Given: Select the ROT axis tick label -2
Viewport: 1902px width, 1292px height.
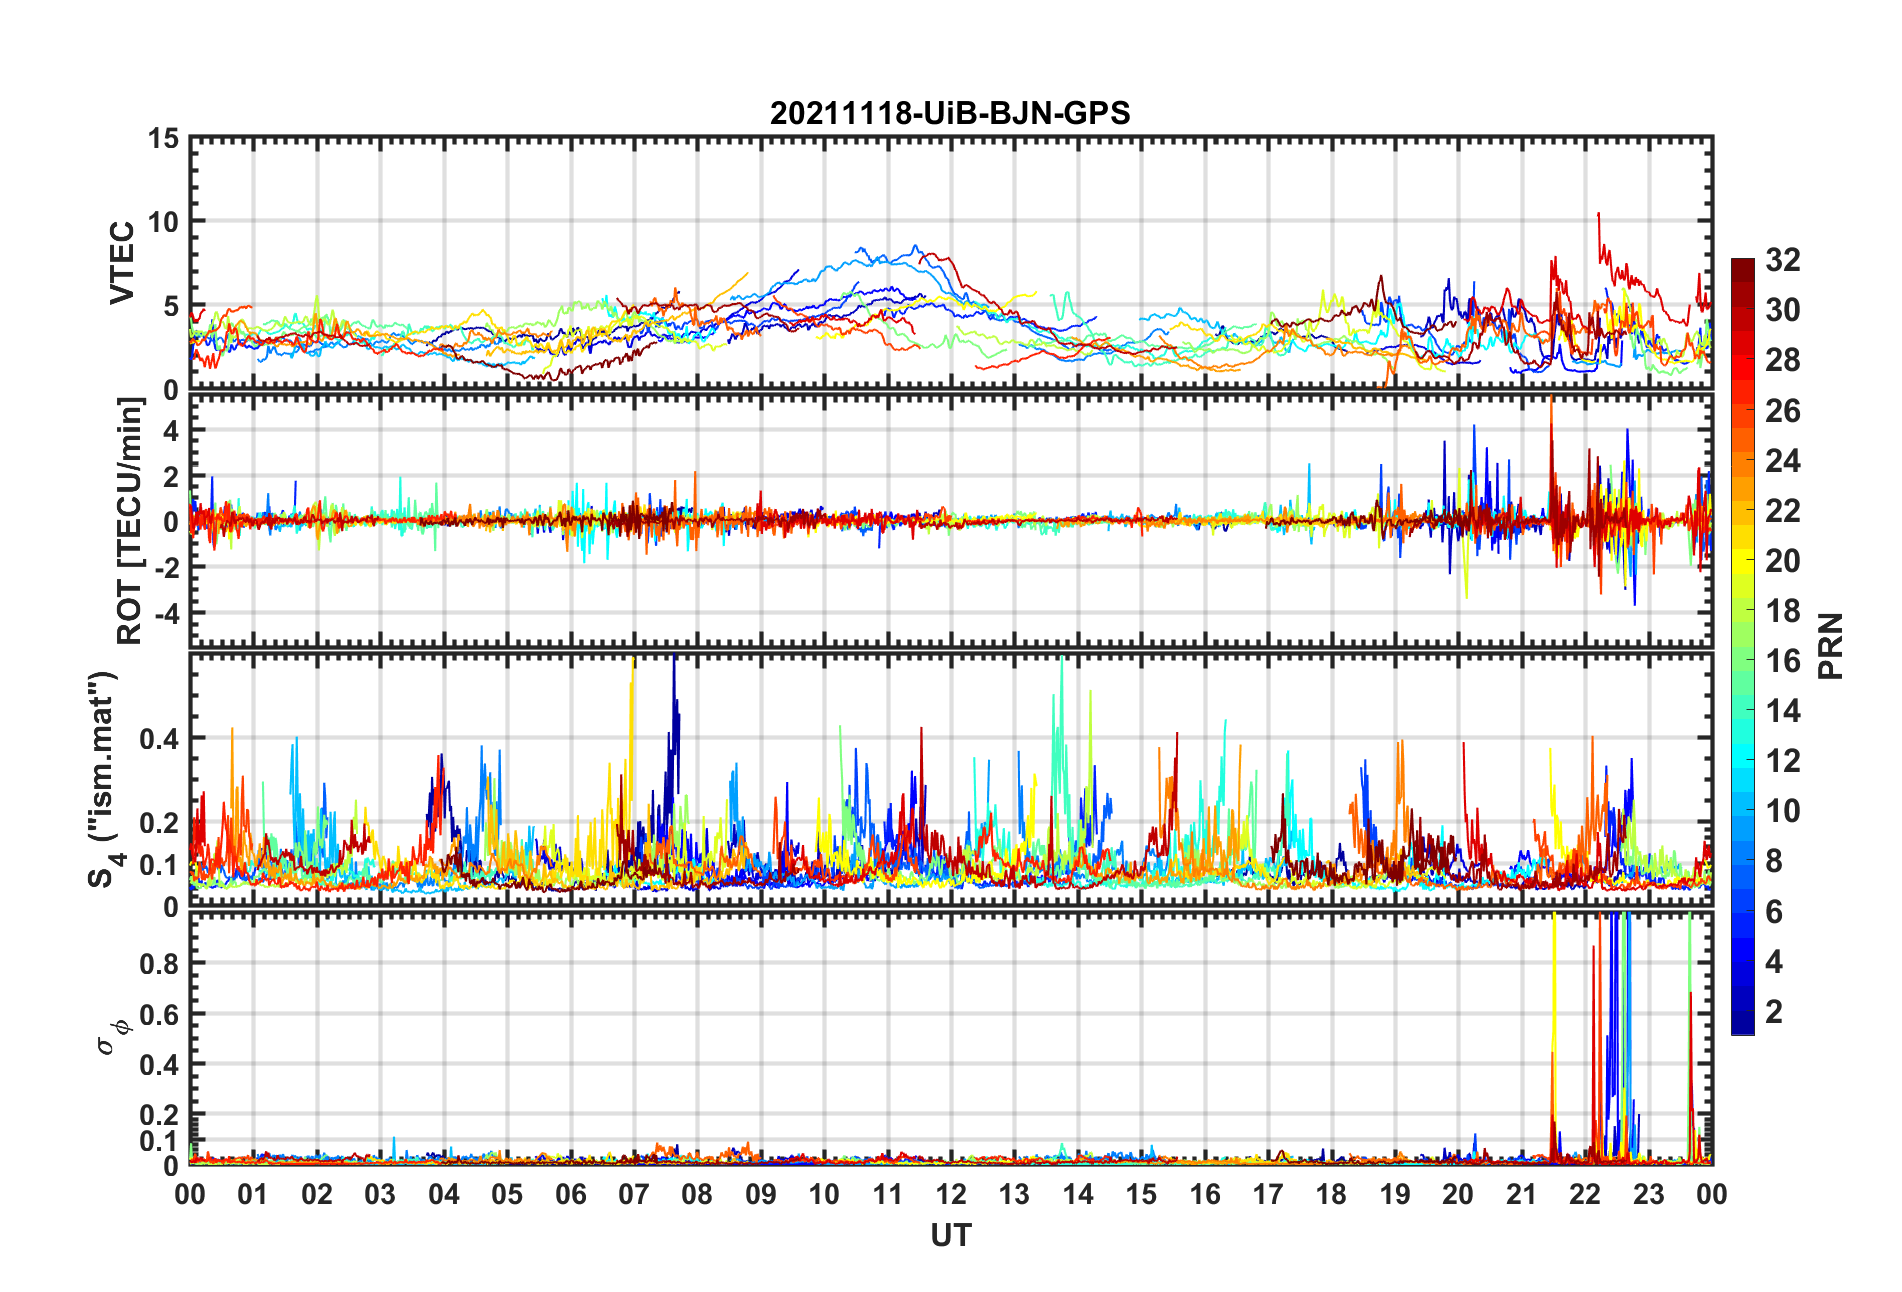Looking at the screenshot, I should 165,567.
